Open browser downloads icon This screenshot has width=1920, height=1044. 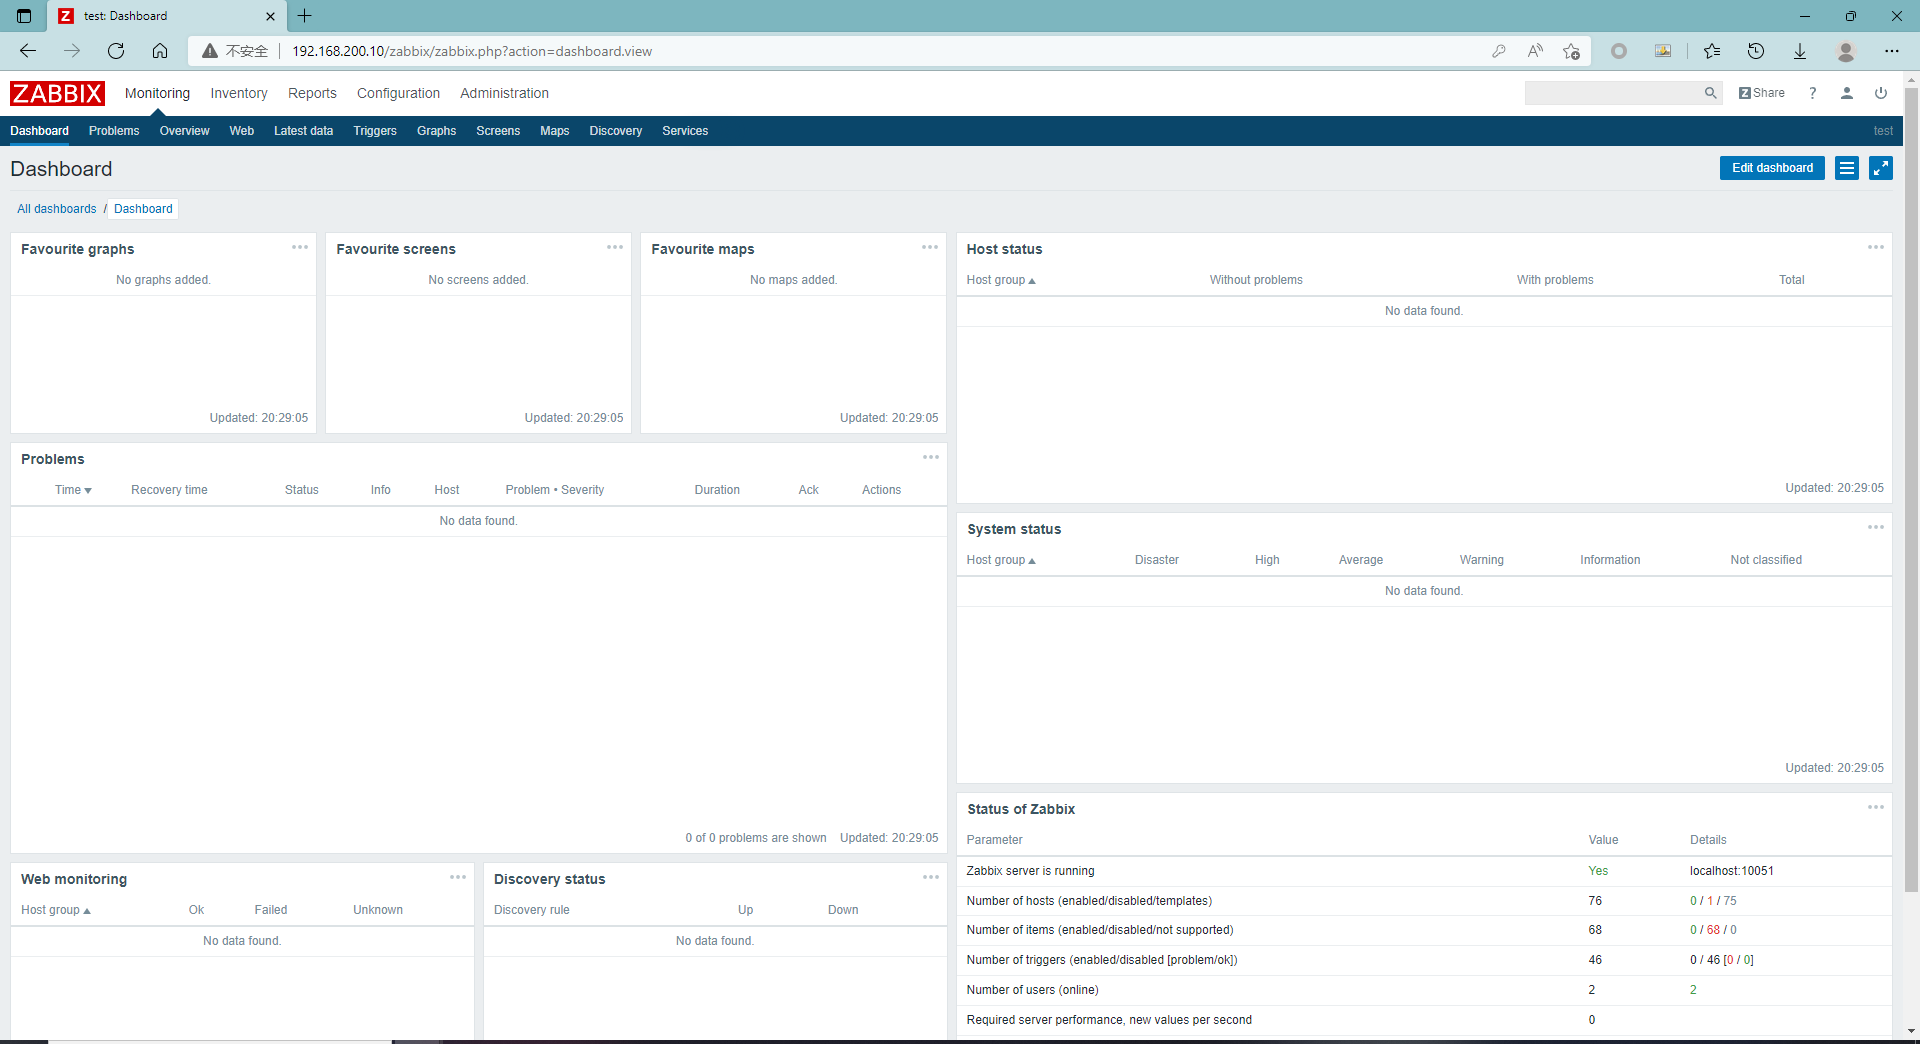tap(1800, 51)
